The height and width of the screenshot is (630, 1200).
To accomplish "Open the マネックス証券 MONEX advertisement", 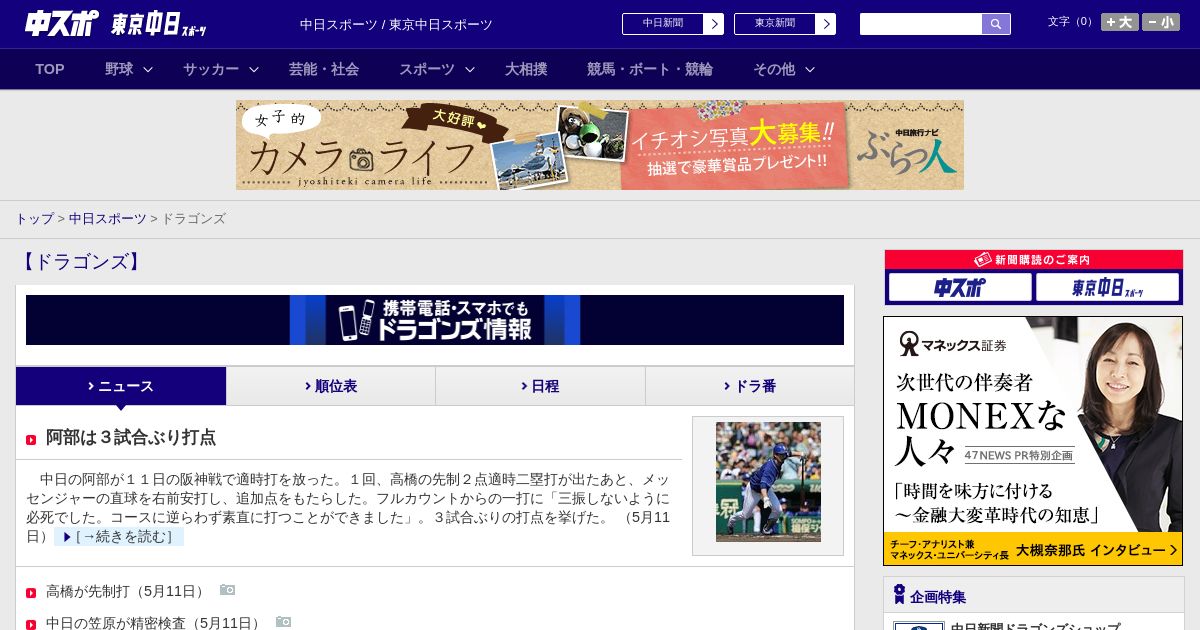I will click(x=1033, y=441).
